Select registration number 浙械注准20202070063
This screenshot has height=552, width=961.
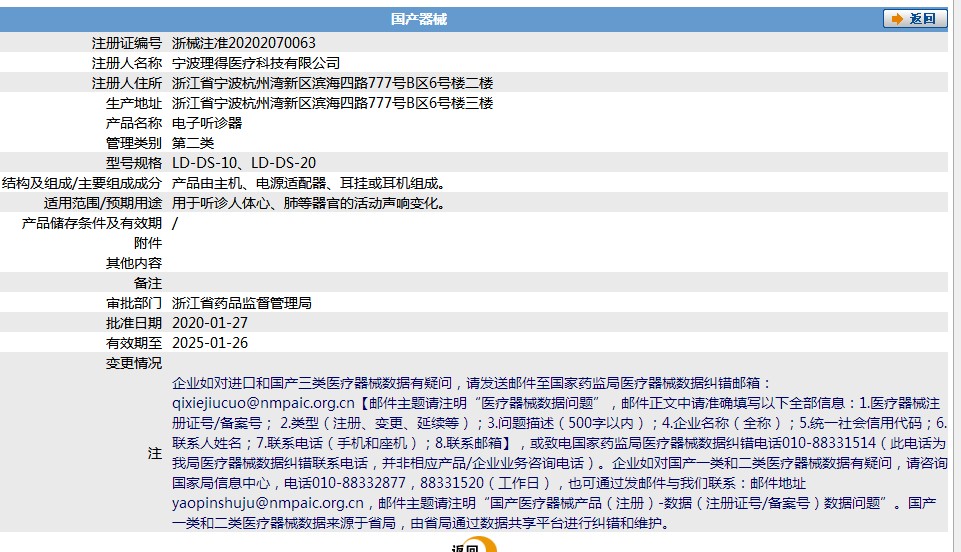244,43
